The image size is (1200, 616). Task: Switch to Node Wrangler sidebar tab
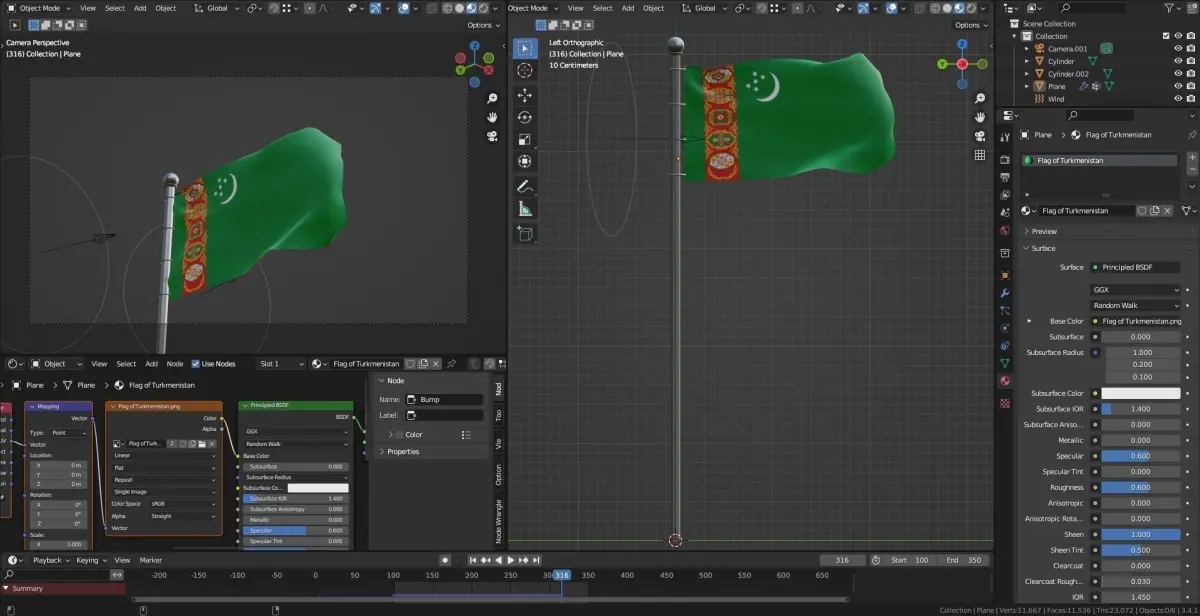(498, 521)
